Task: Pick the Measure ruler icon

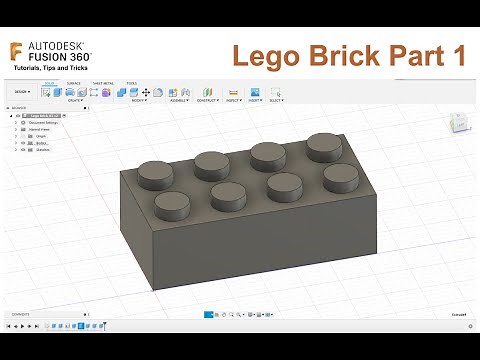Action: [233, 92]
